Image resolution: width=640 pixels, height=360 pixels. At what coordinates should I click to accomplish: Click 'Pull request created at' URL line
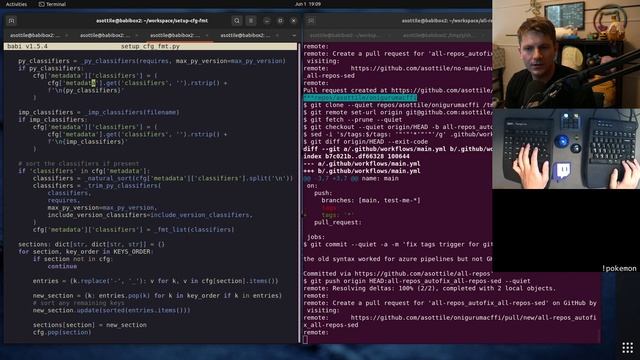click(398, 90)
